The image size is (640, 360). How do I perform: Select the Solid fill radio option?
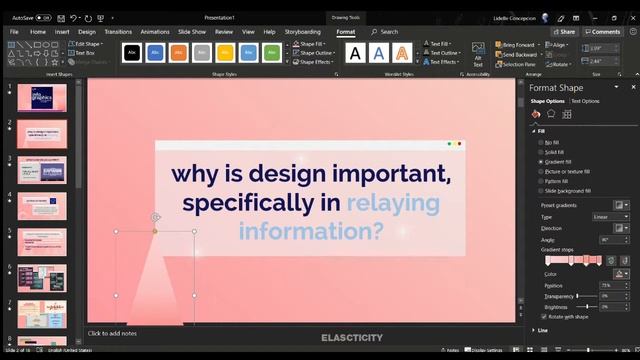coord(541,152)
